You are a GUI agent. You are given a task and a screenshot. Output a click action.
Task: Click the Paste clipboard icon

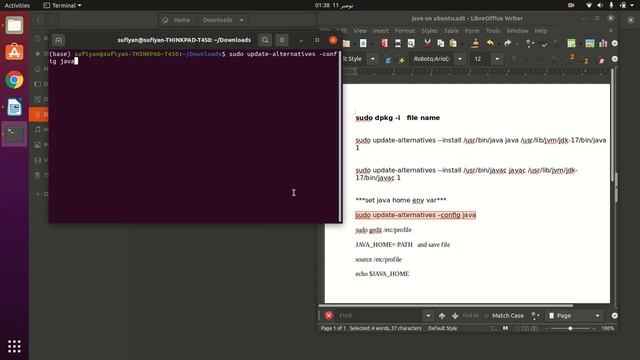453,43
